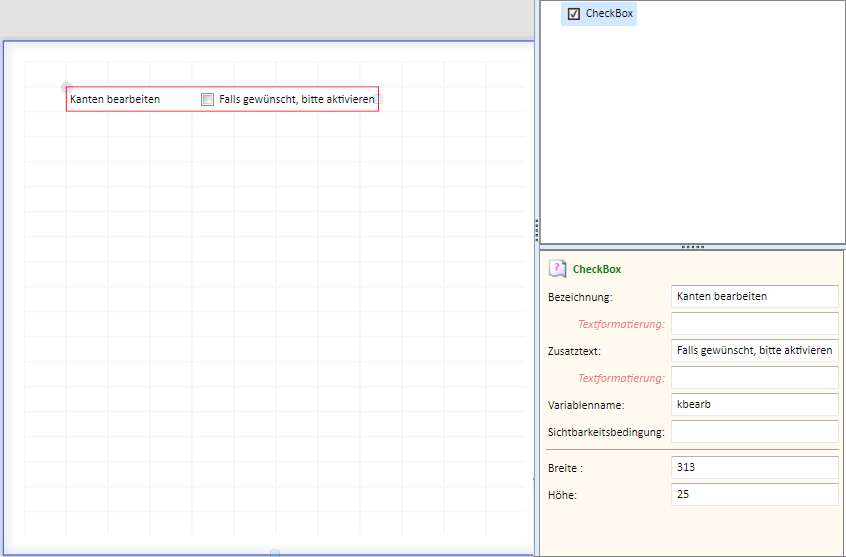Screen dimensions: 846x557
Task: Click the dotted horizontal splitter above the properties panel
Action: pos(693,247)
